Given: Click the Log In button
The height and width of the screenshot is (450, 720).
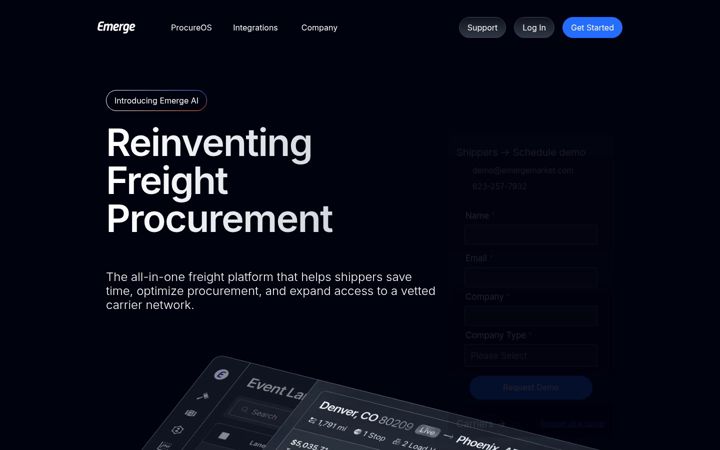Looking at the screenshot, I should pyautogui.click(x=534, y=28).
